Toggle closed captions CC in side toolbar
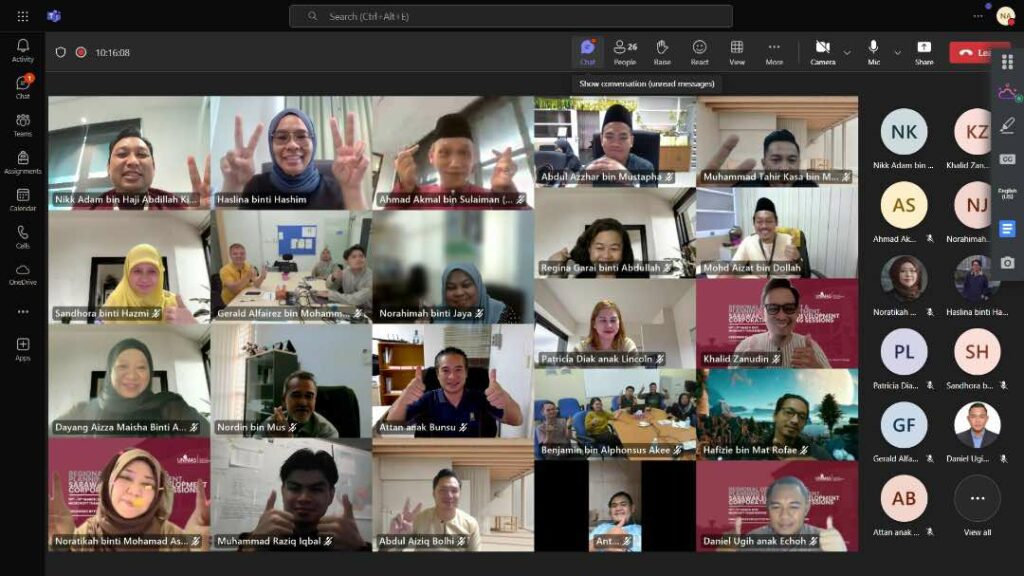The width and height of the screenshot is (1024, 576). [x=1007, y=159]
